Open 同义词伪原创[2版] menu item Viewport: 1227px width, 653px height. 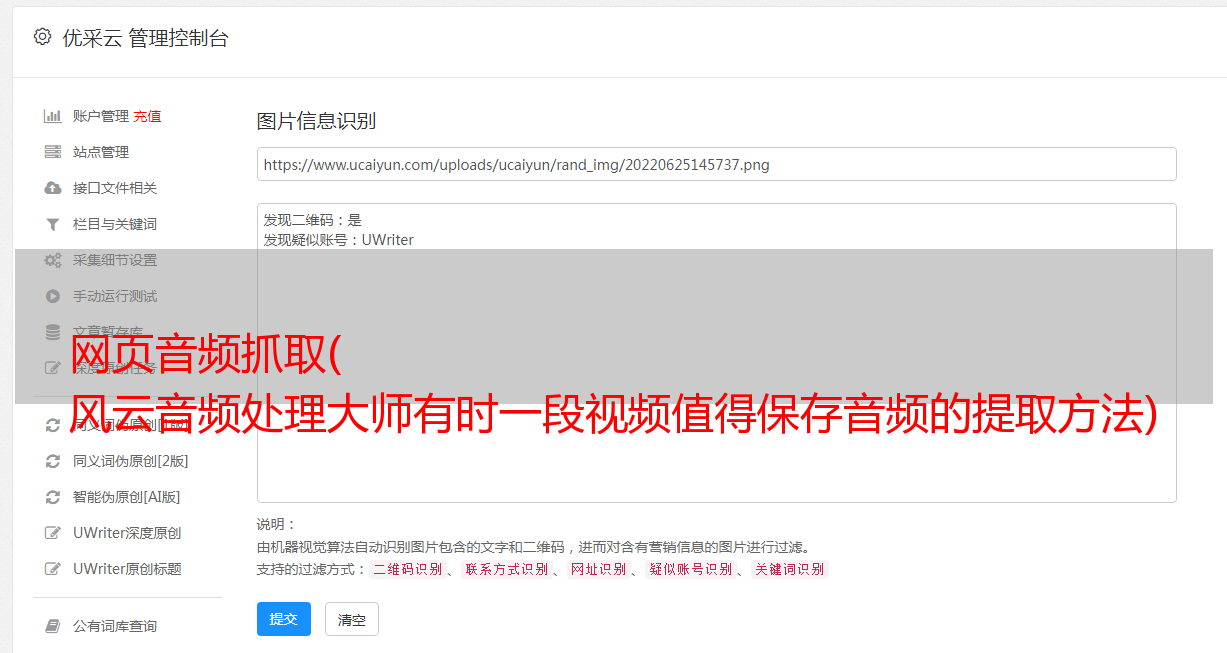[131, 461]
